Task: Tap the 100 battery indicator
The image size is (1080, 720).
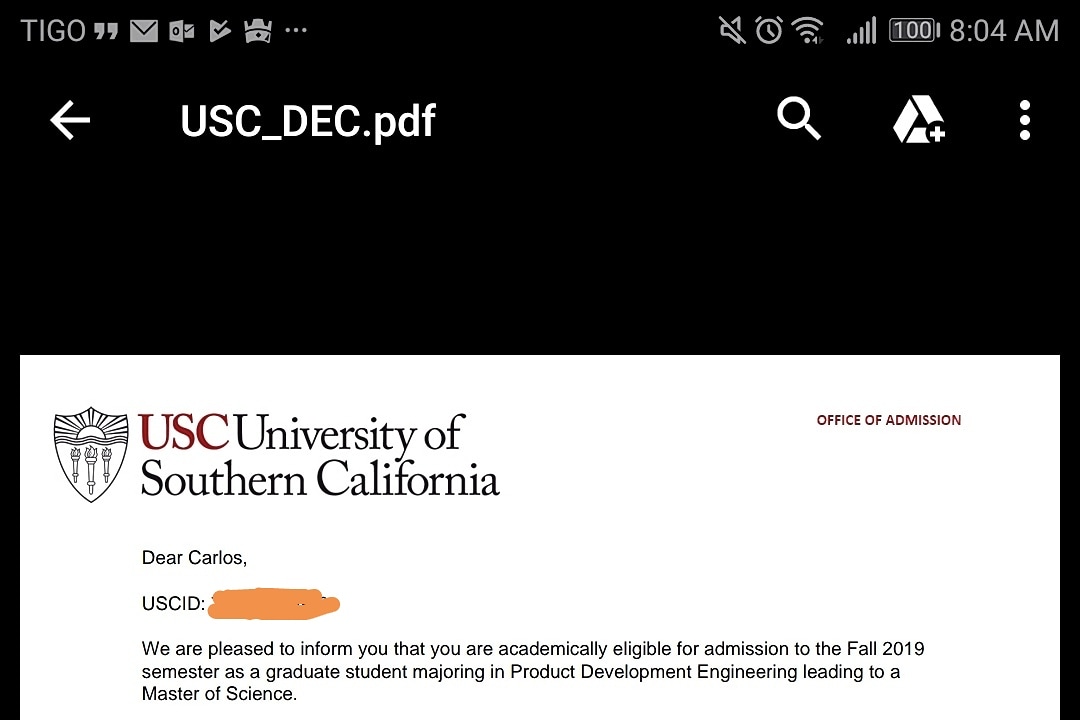Action: 912,30
